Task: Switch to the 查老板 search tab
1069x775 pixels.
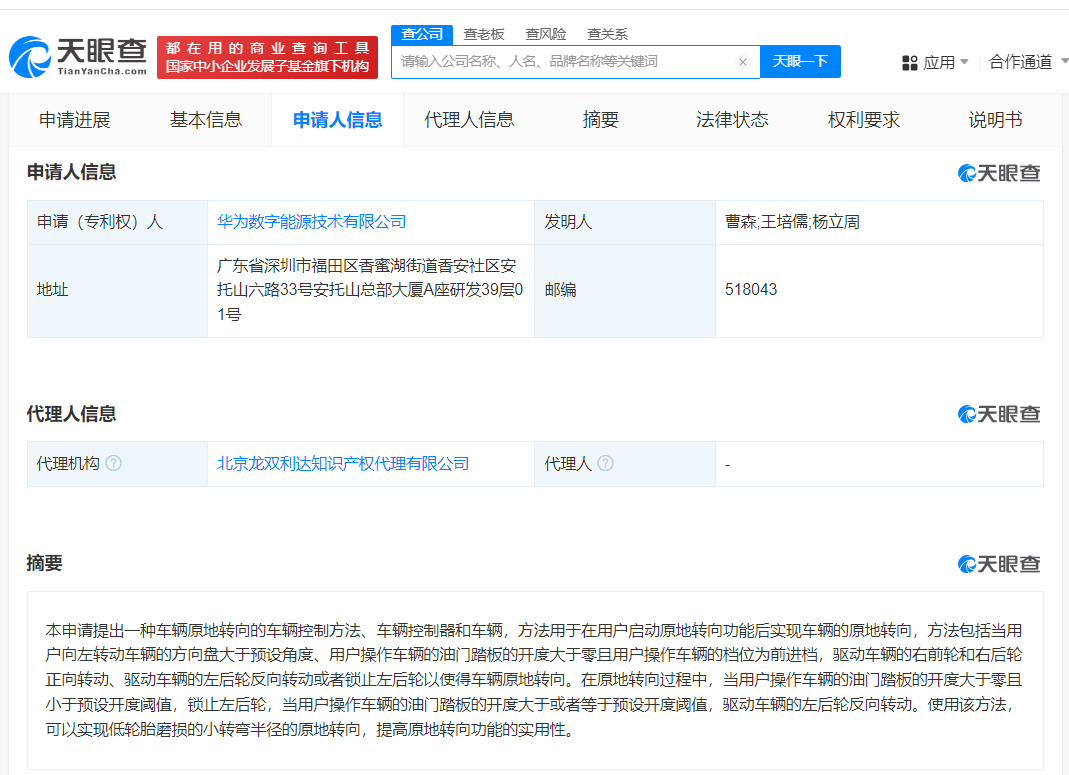Action: (x=484, y=34)
